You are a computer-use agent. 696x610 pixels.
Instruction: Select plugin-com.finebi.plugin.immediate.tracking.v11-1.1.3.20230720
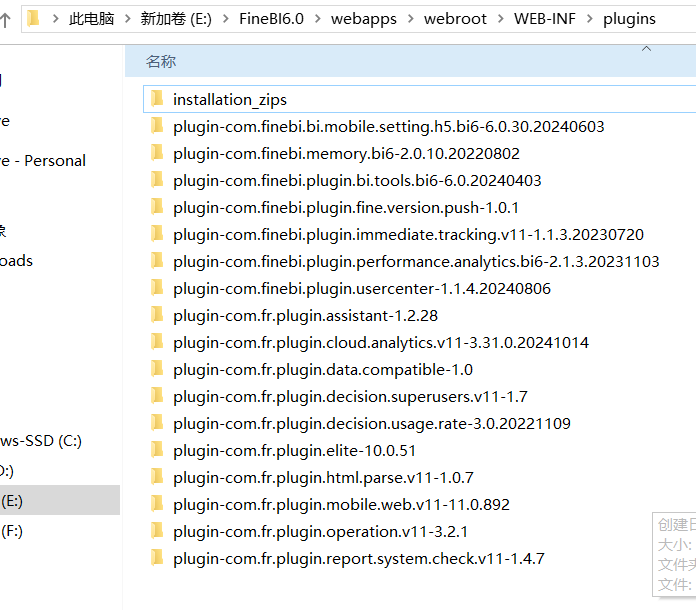[x=408, y=234]
